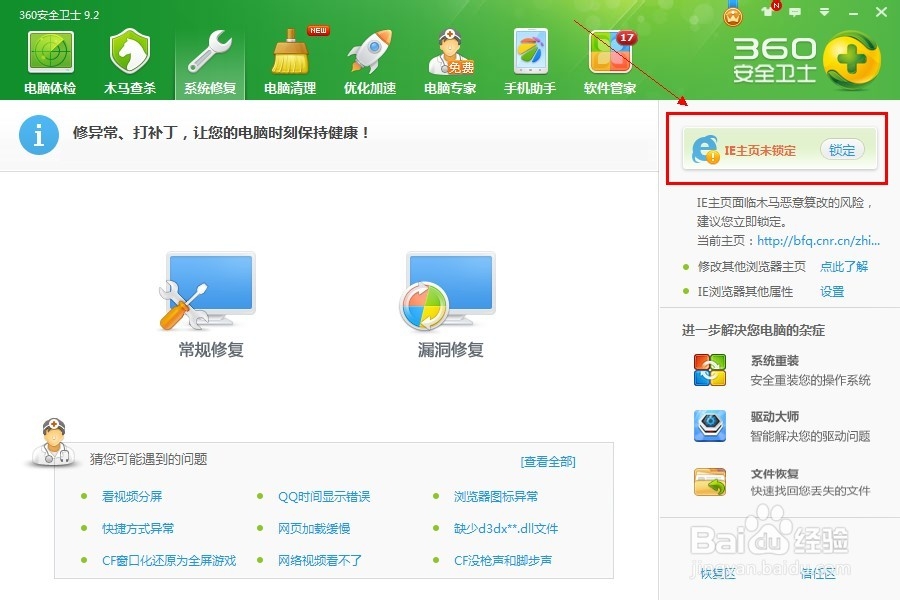View all problems via 查看全部

point(547,461)
